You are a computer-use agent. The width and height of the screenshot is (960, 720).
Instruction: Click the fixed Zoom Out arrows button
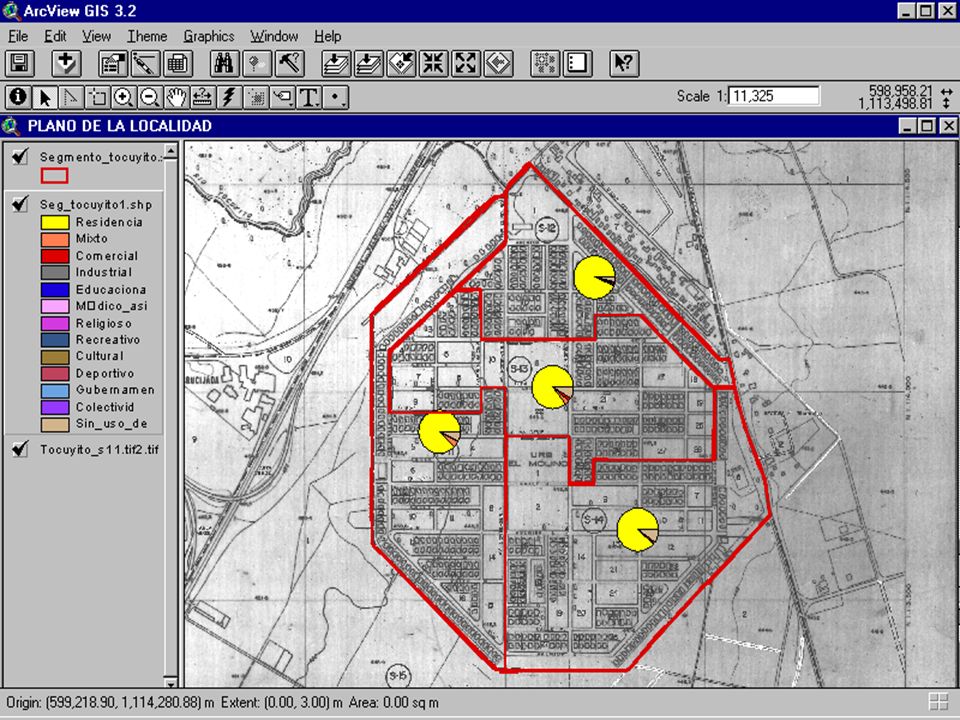tap(466, 64)
